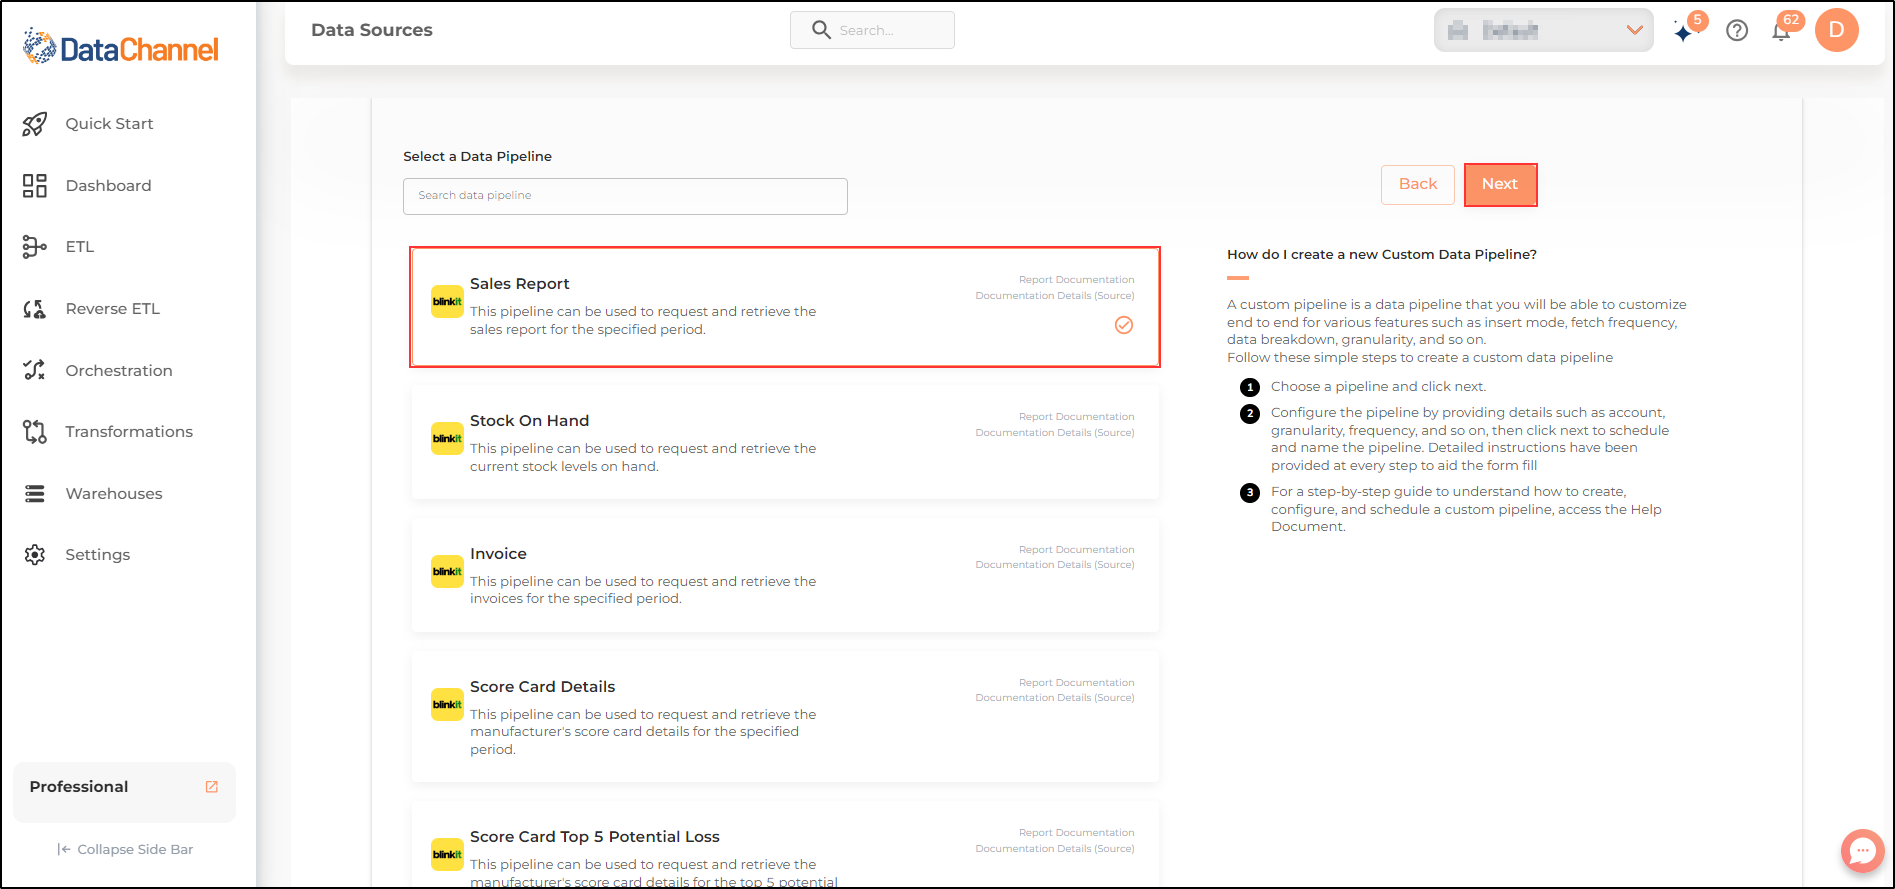The image size is (1895, 889).
Task: Click the ETL pipeline icon
Action: (35, 247)
